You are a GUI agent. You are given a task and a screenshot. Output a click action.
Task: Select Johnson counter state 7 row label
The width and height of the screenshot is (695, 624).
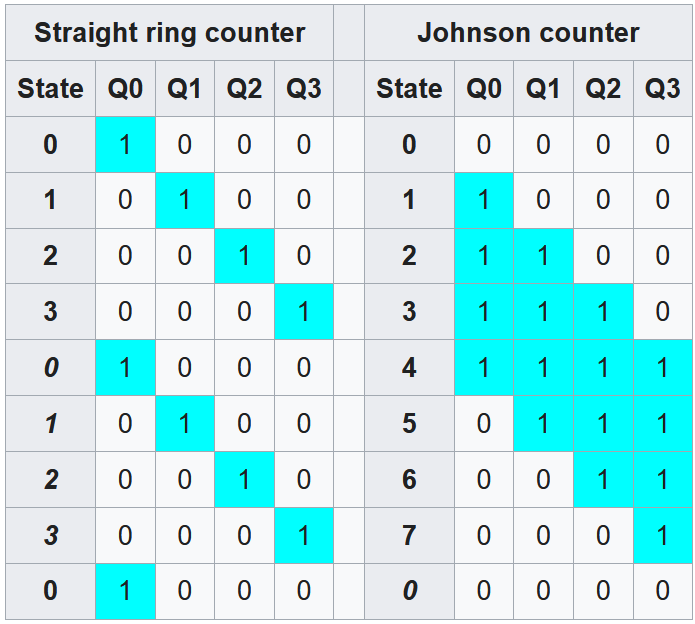[x=409, y=535]
